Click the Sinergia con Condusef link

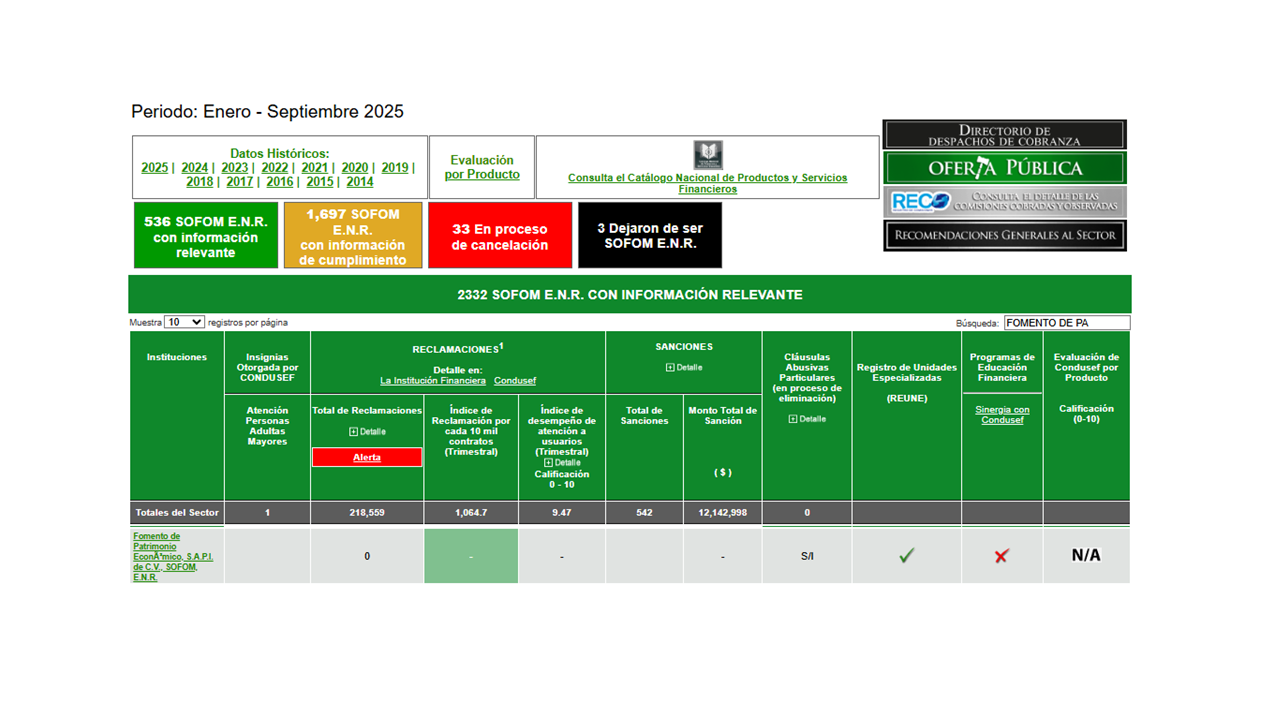click(1002, 413)
